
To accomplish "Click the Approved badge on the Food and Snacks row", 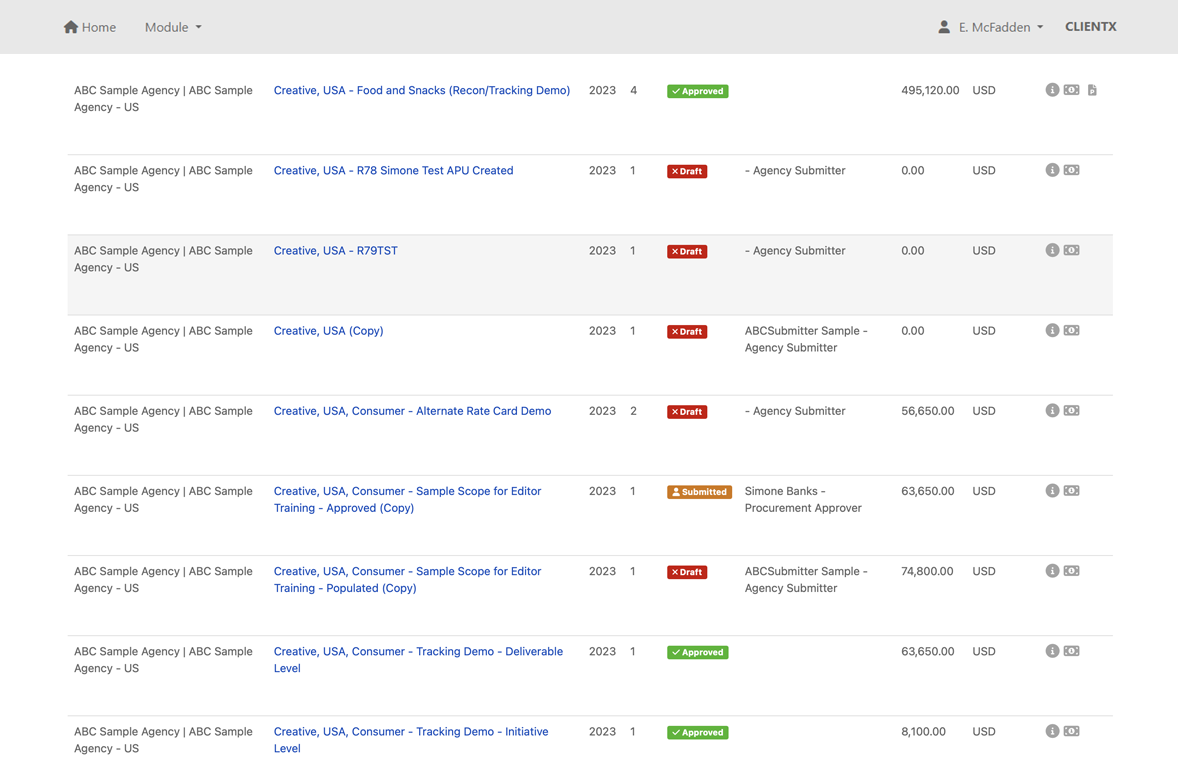I will [x=697, y=90].
